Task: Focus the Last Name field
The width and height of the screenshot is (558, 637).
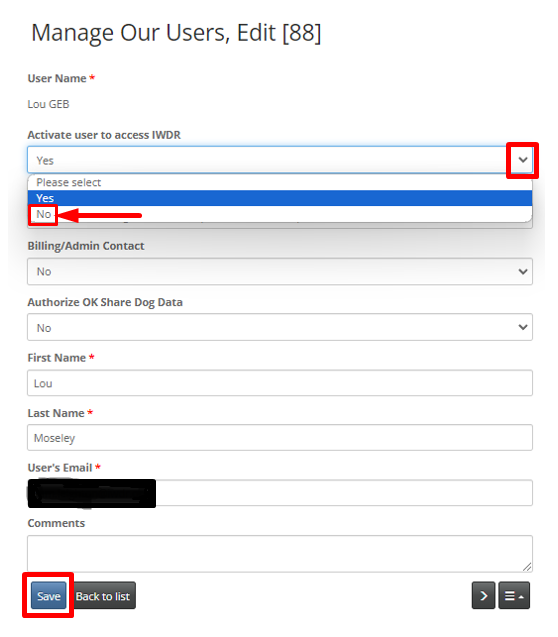Action: coord(280,438)
